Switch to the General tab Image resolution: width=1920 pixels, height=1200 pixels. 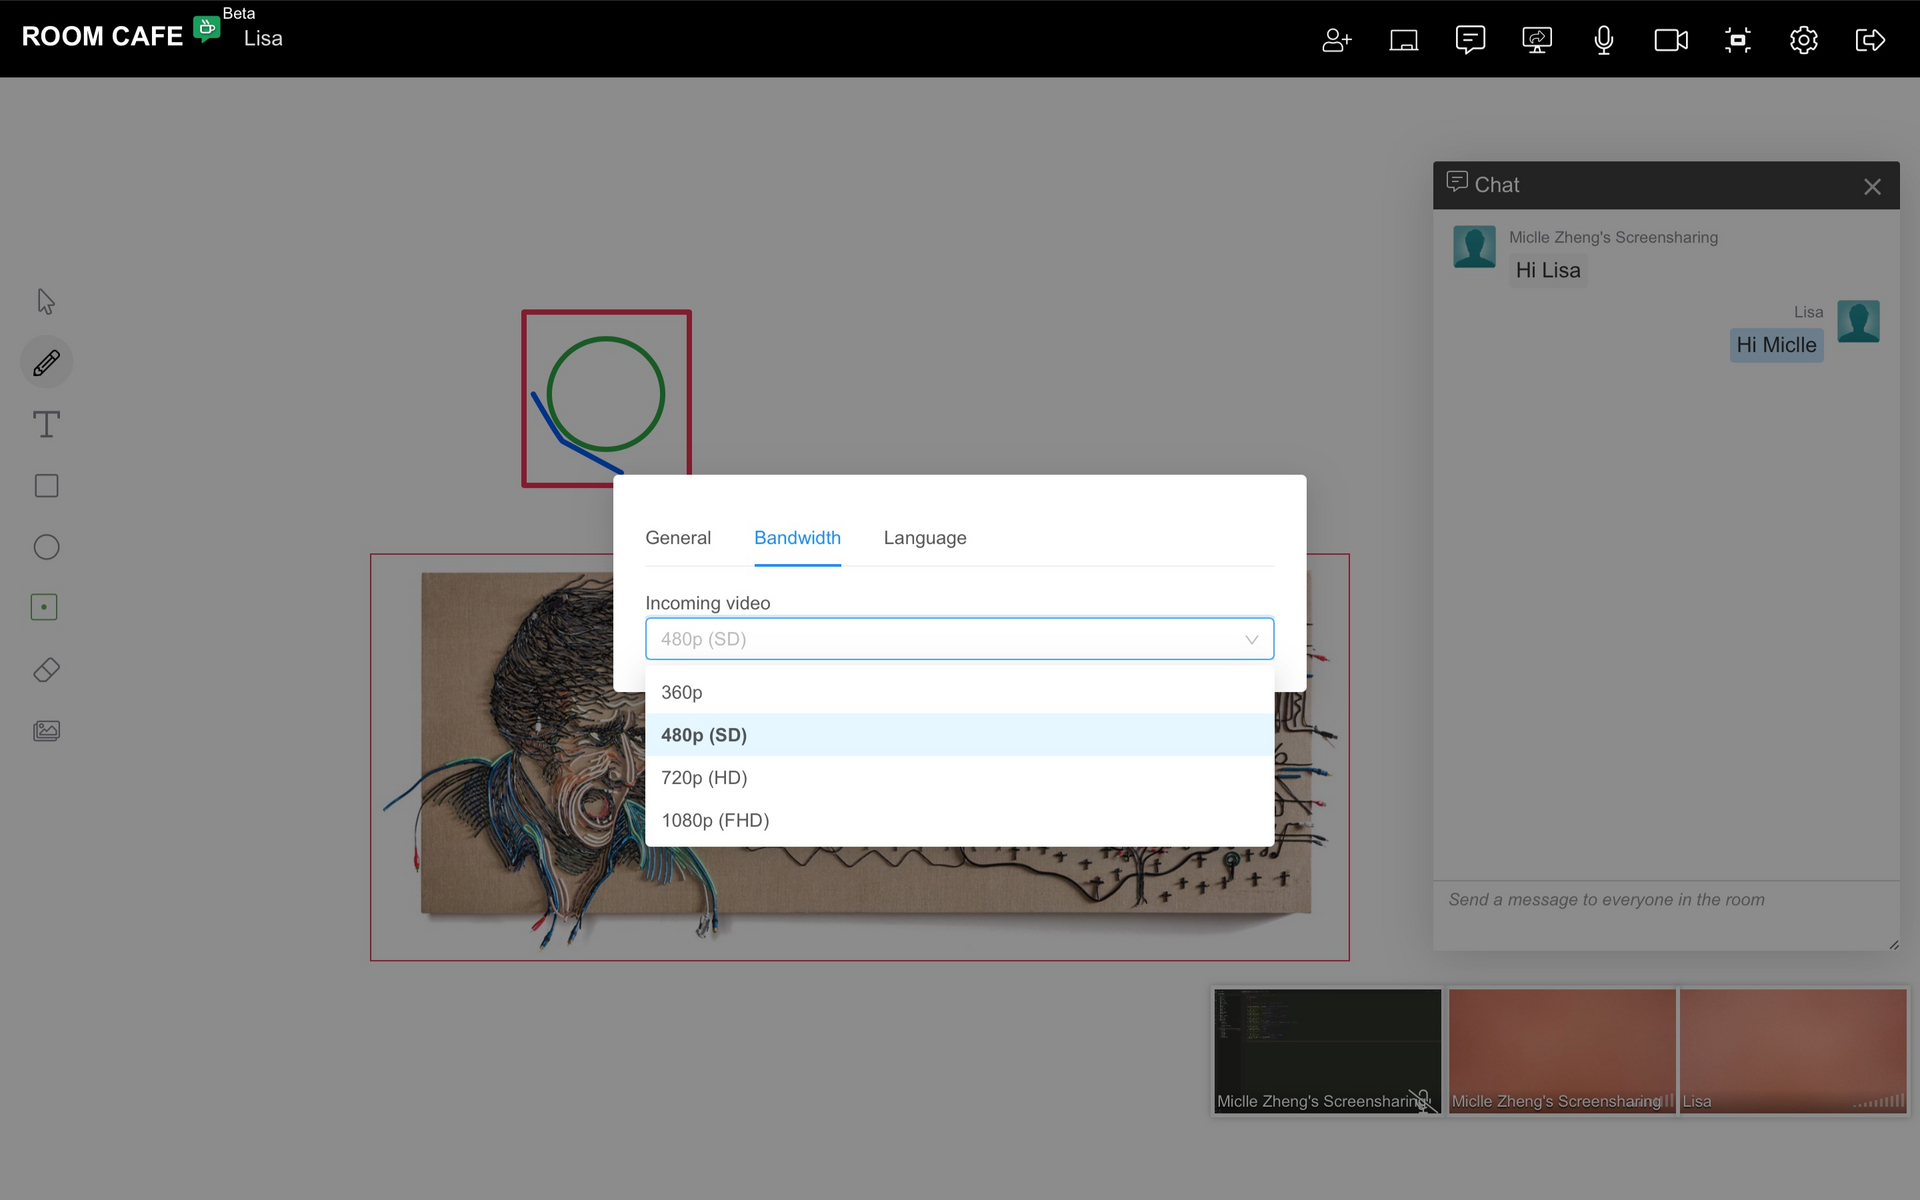pyautogui.click(x=678, y=538)
